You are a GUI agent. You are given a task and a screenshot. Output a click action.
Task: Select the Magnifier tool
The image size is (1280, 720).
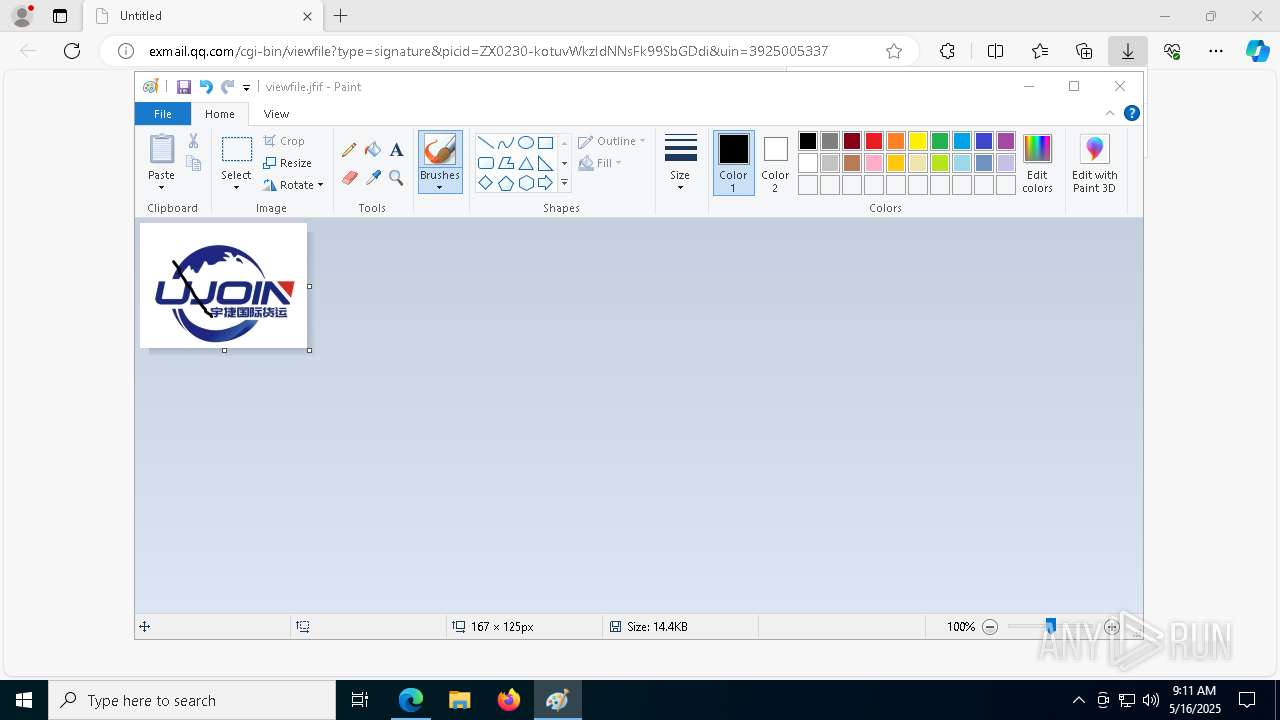pos(396,178)
